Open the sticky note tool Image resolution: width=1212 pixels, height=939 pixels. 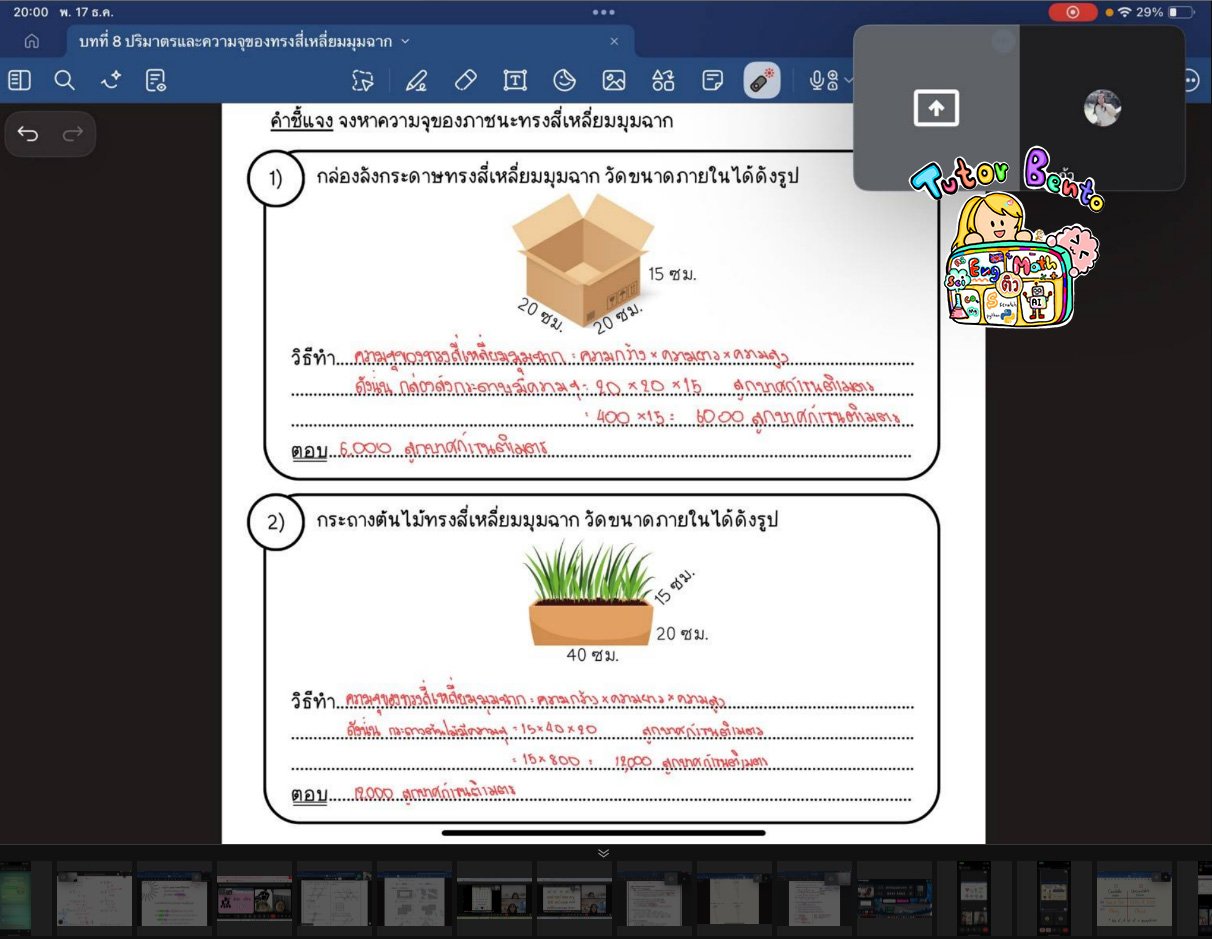coord(712,80)
